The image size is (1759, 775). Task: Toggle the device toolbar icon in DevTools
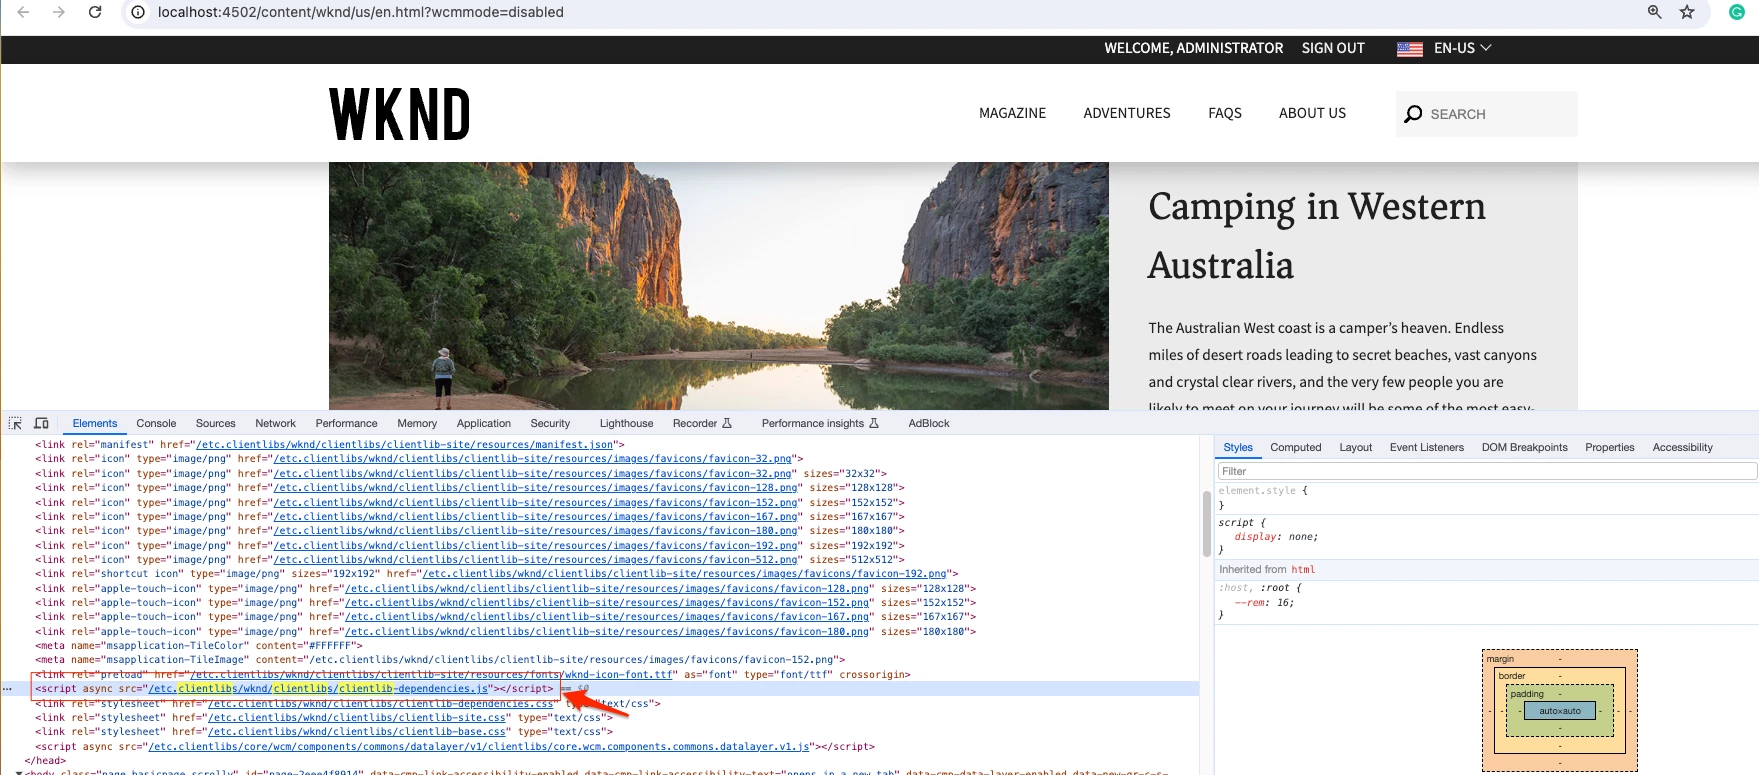coord(41,424)
